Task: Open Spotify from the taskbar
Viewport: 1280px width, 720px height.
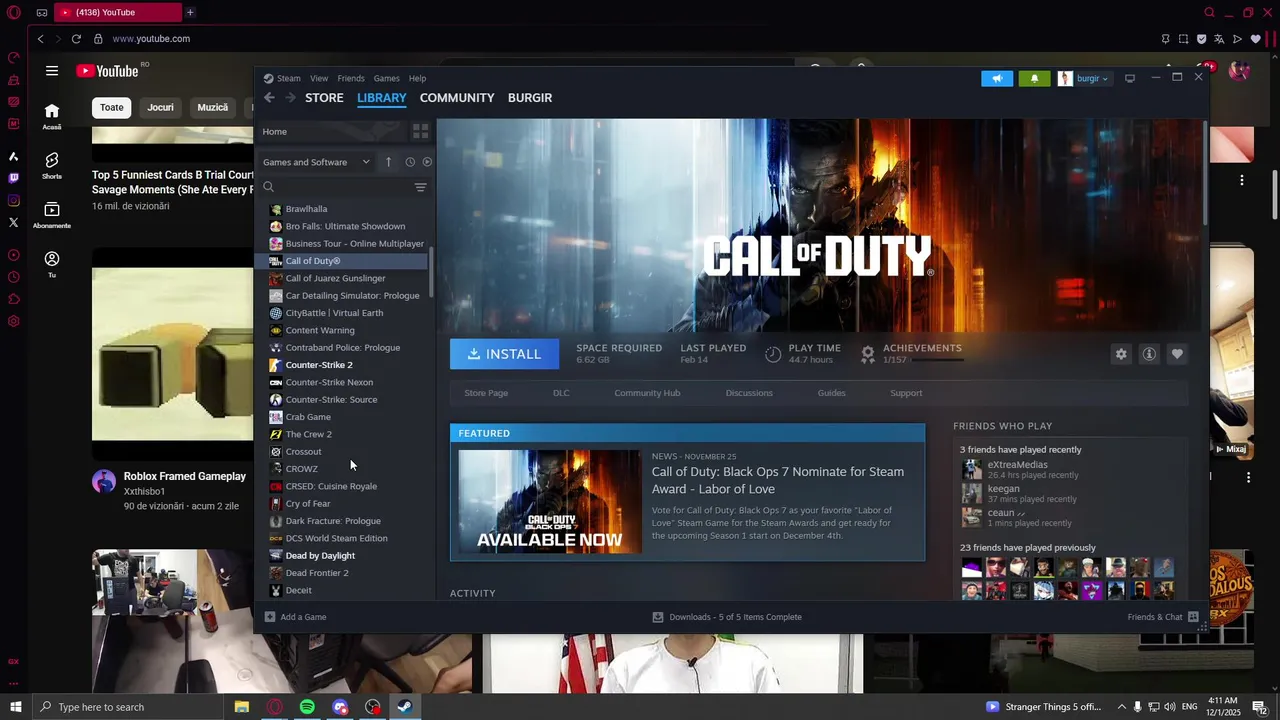Action: [x=307, y=707]
